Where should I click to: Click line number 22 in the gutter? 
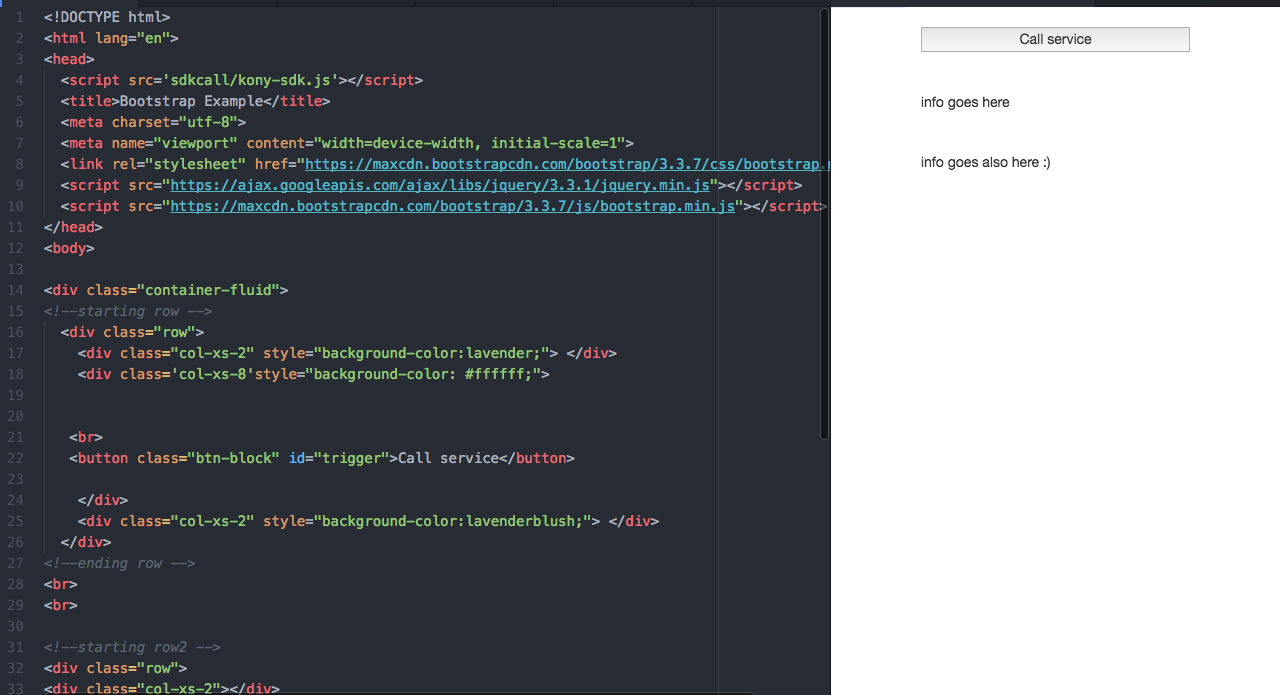18,458
